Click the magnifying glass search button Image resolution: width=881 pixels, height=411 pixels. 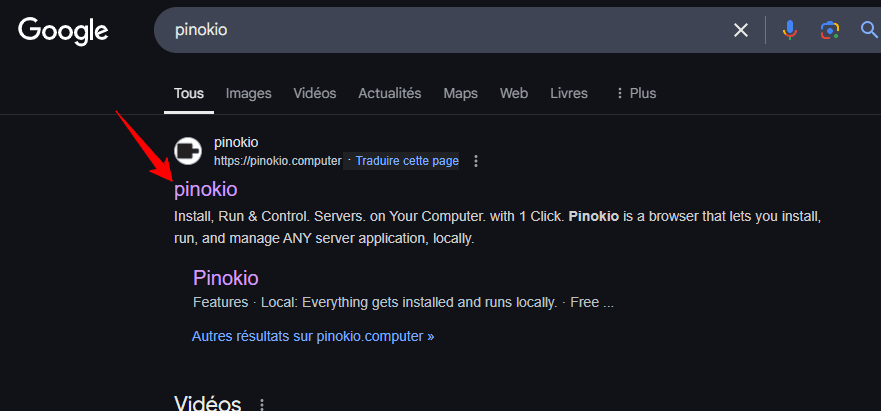tap(869, 29)
